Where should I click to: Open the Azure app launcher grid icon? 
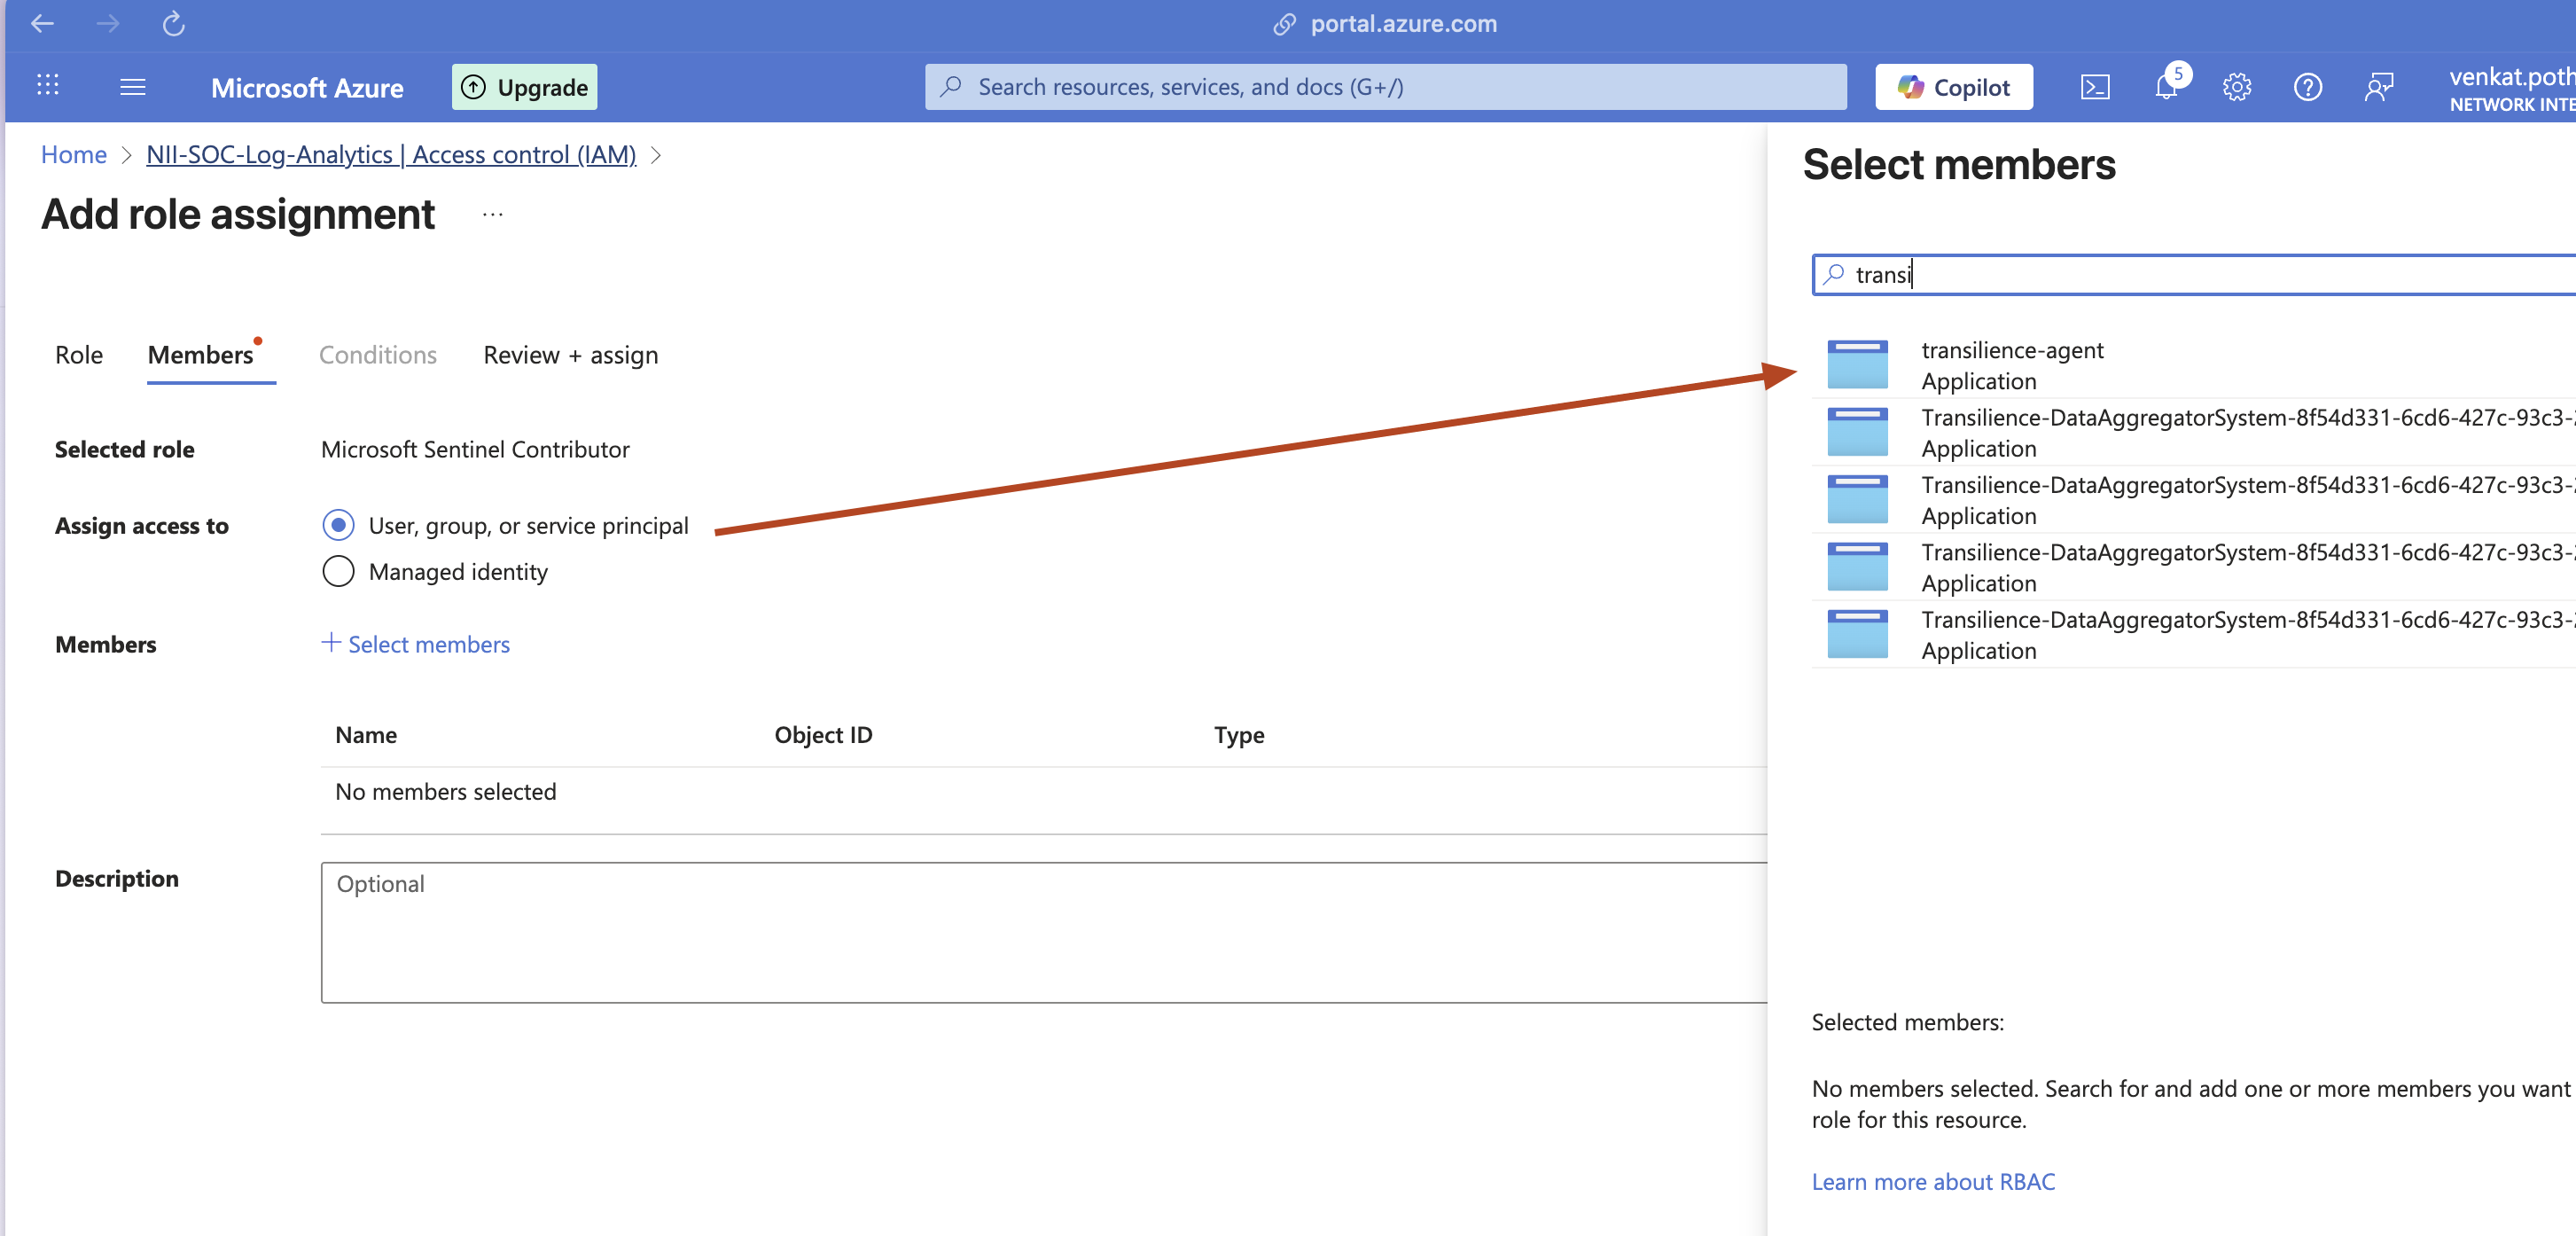click(48, 86)
